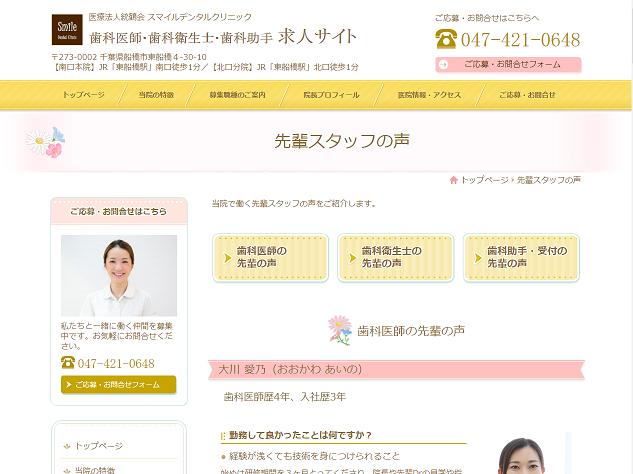Open トップページ in the navigation bar
Screen dimensions: 633x474
pos(83,95)
